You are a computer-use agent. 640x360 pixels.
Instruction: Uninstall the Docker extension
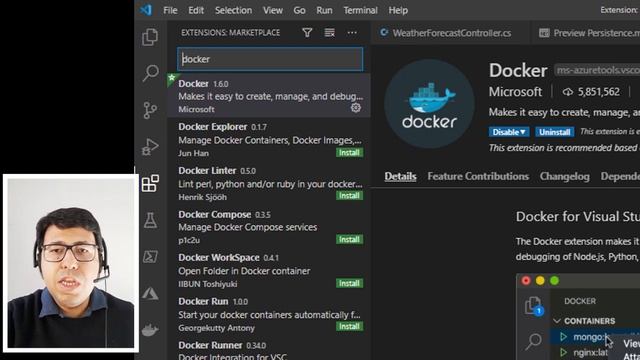555,132
